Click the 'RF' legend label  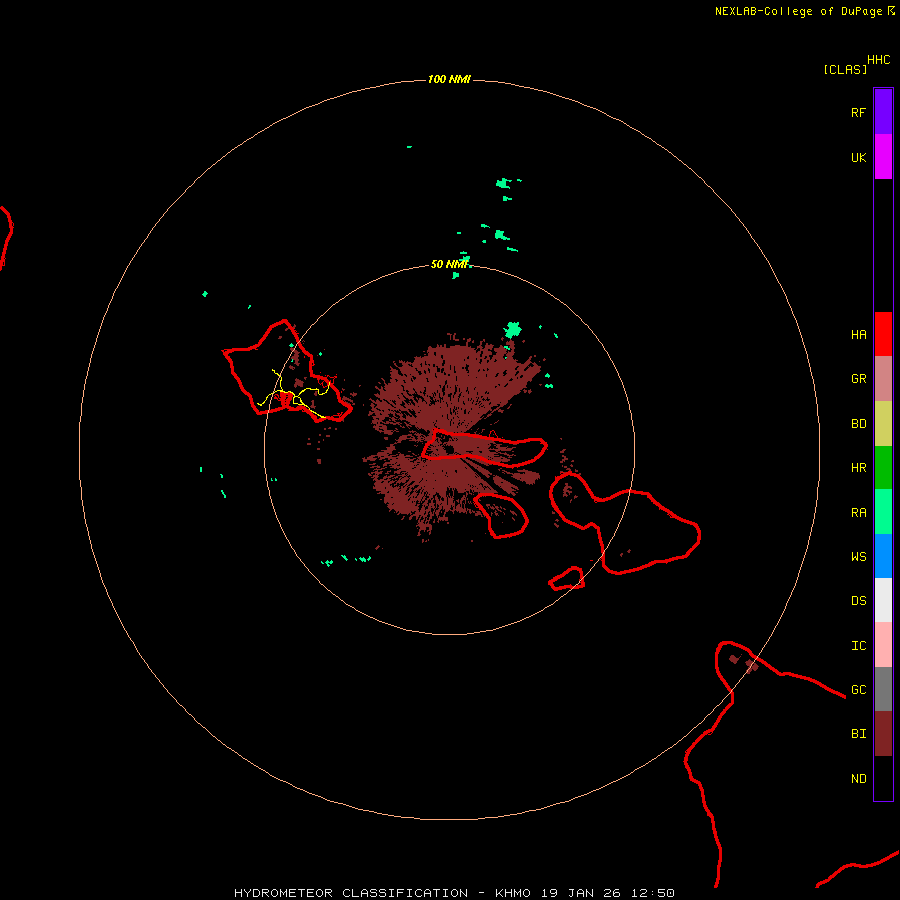(858, 112)
